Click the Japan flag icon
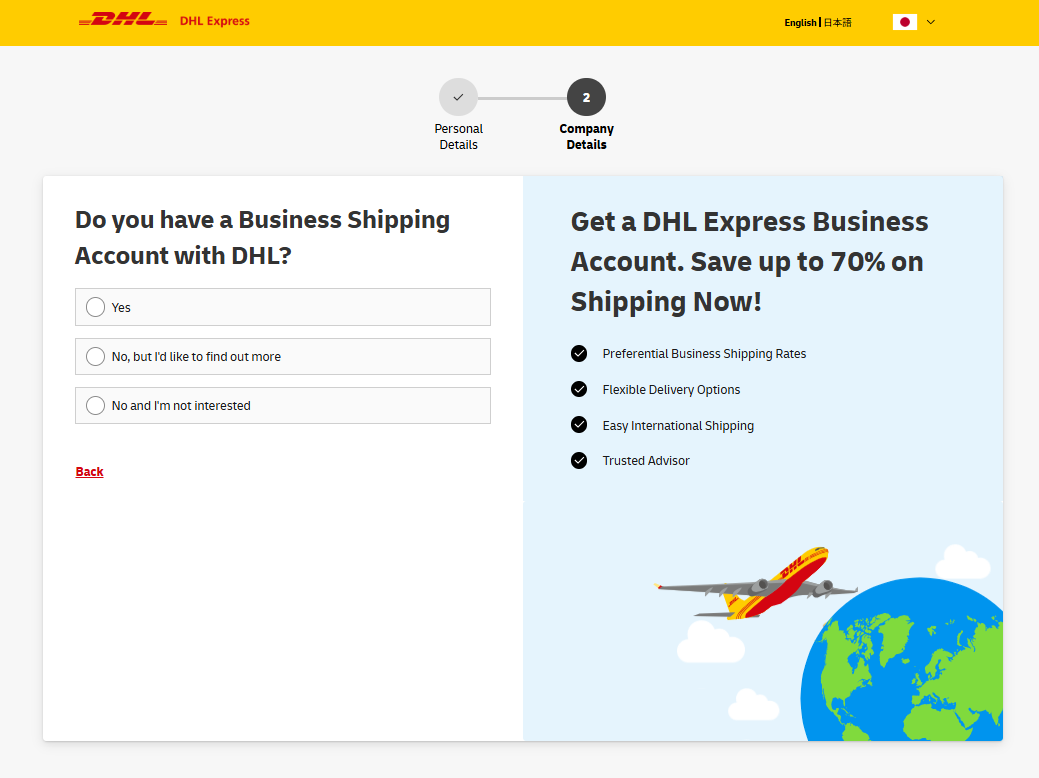This screenshot has height=778, width=1039. [904, 22]
